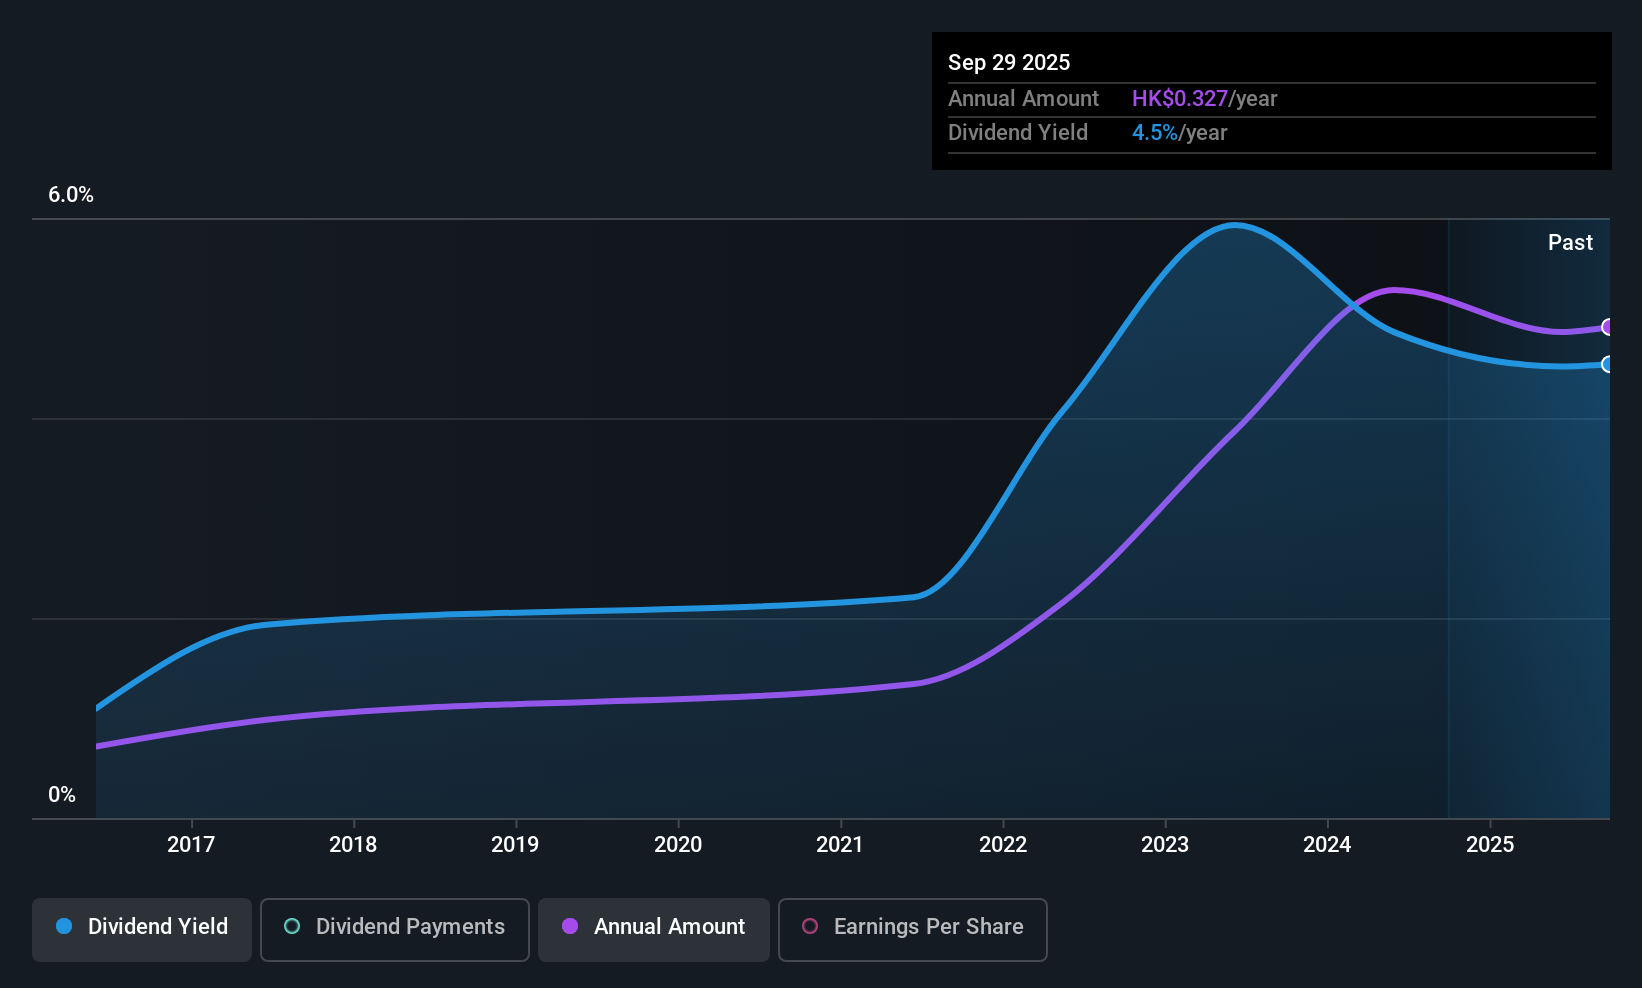Click the 0% y-axis label
The width and height of the screenshot is (1642, 988).
(62, 795)
